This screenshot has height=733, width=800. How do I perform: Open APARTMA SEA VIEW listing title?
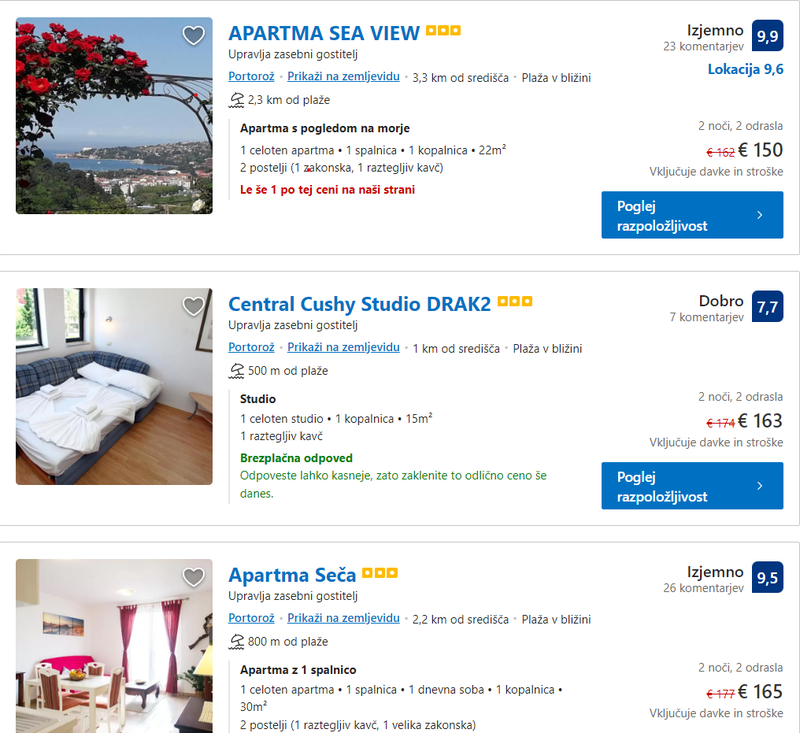click(324, 33)
